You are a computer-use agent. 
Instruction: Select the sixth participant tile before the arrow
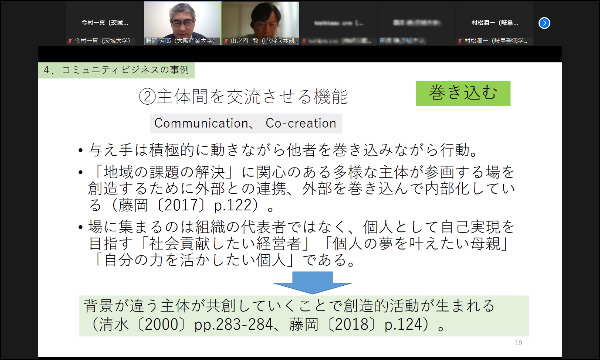tap(494, 23)
